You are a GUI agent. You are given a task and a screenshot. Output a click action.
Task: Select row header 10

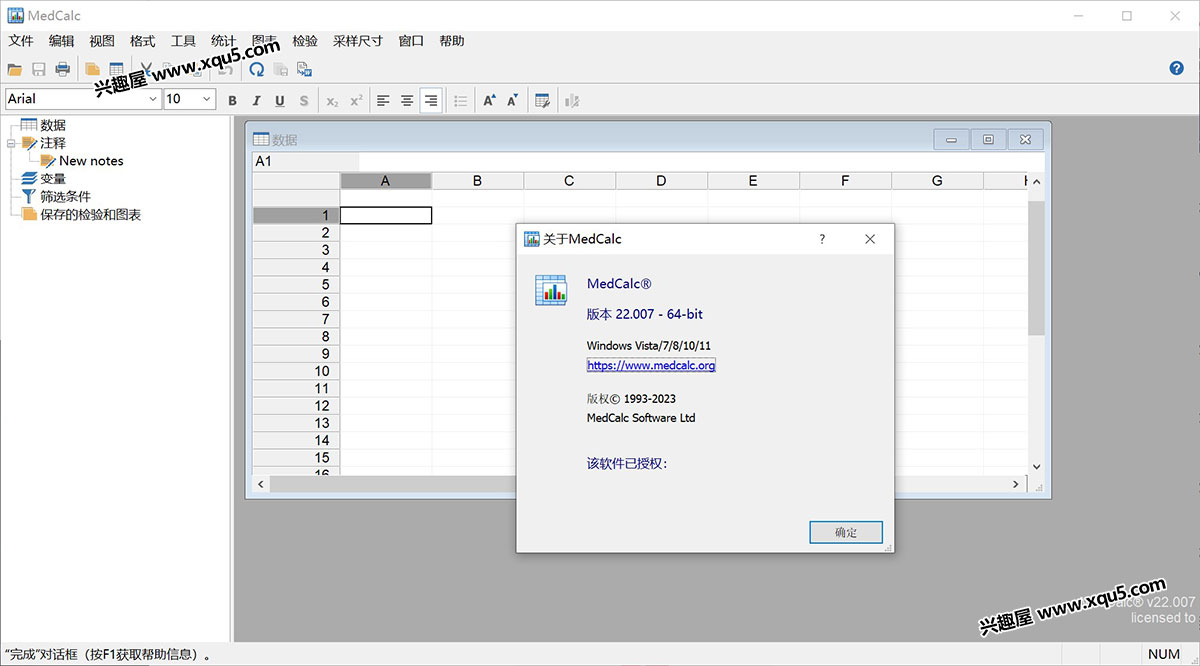296,371
